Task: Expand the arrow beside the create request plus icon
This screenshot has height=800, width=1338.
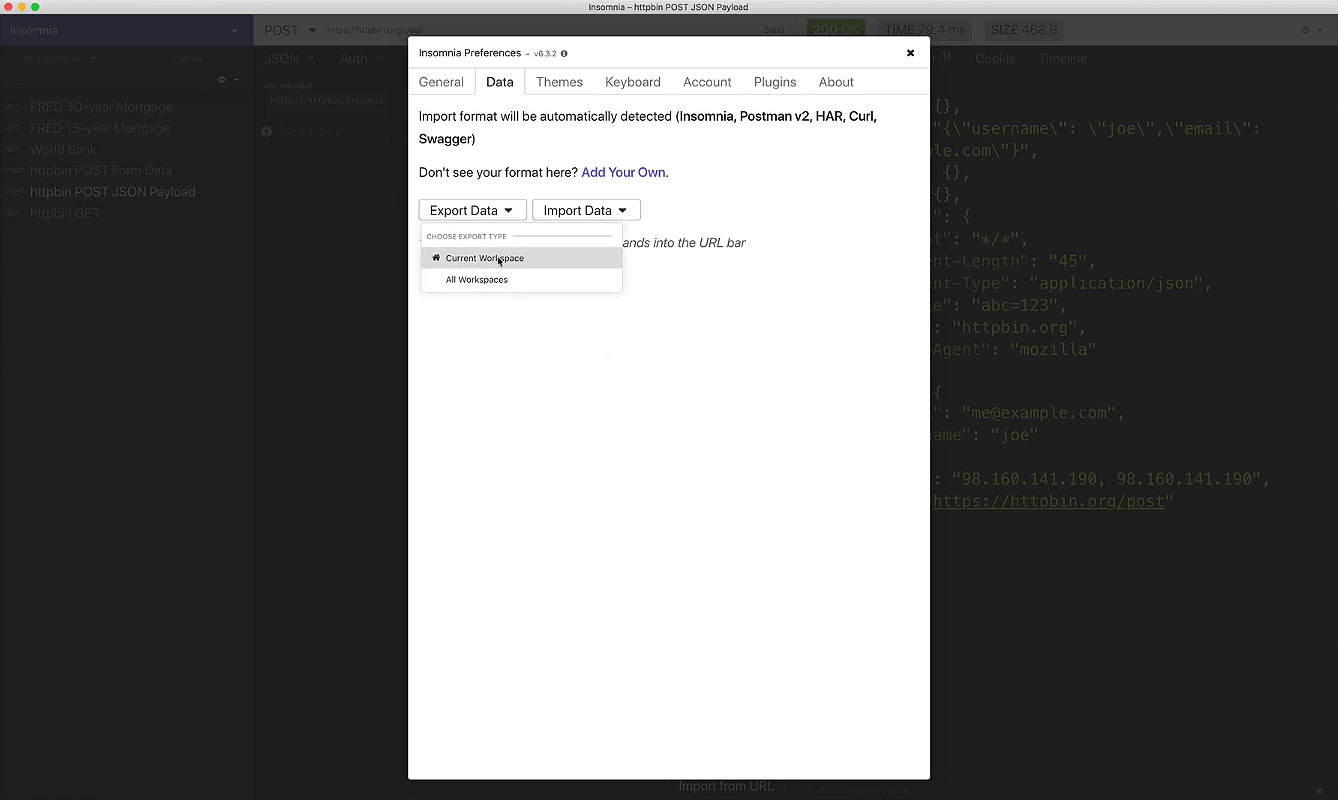Action: [237, 80]
